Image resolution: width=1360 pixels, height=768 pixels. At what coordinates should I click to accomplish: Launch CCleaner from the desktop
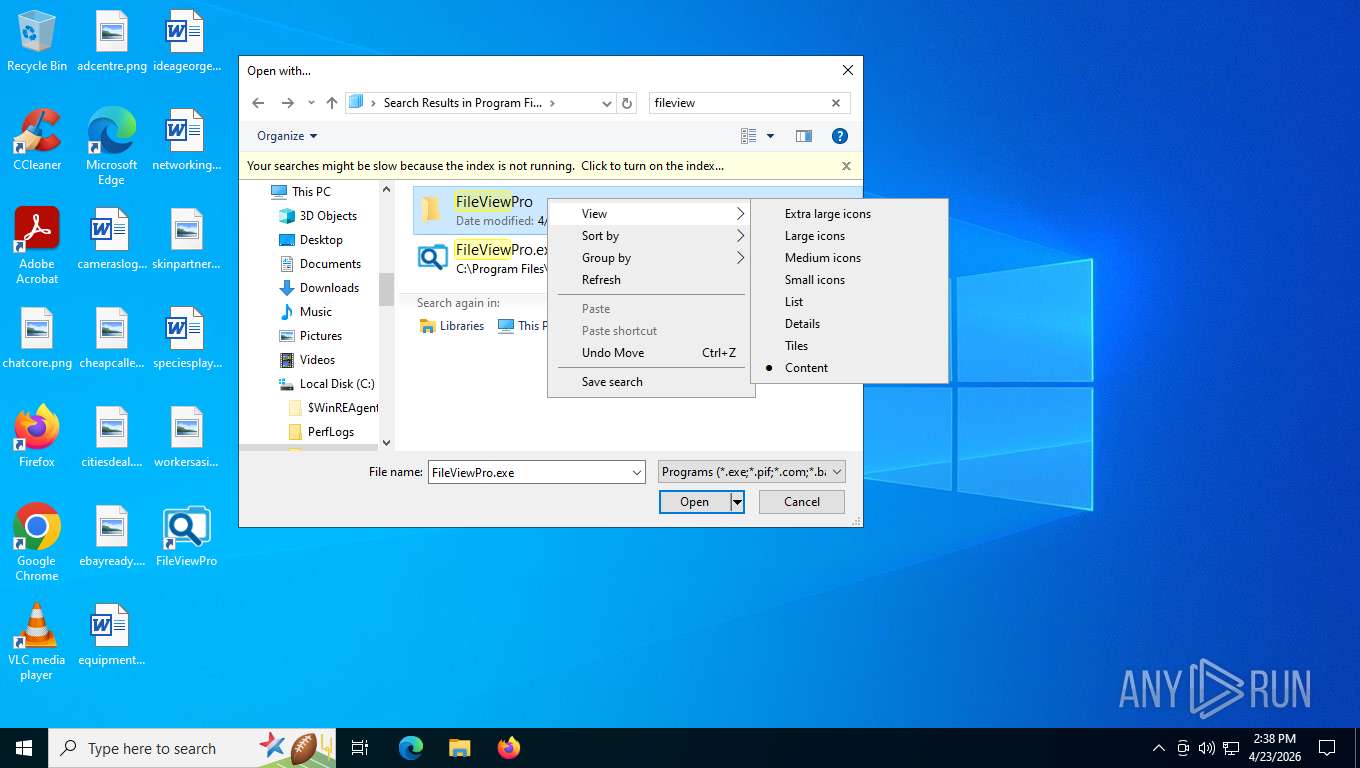coord(37,140)
